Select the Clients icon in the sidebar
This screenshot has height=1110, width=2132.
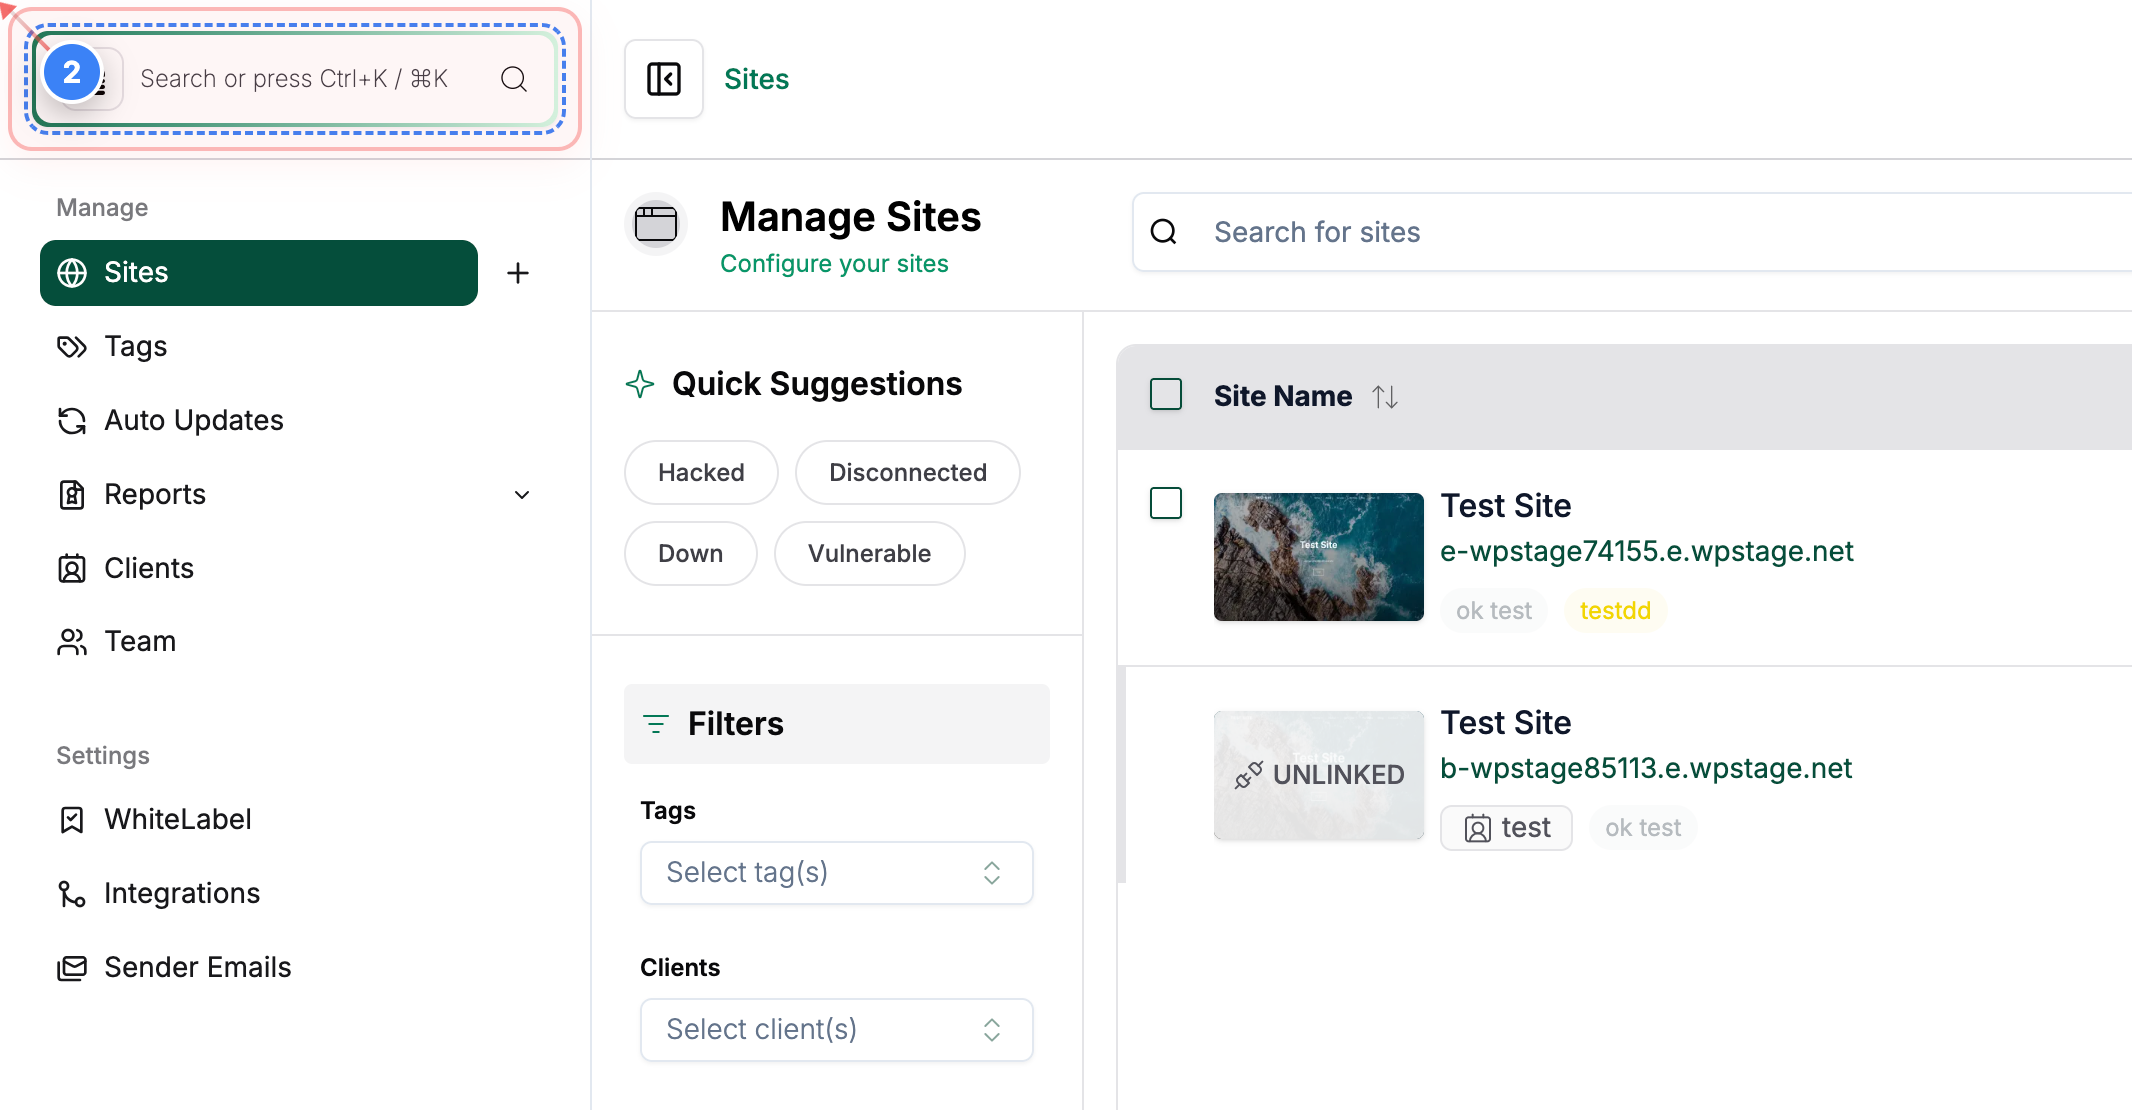point(73,567)
